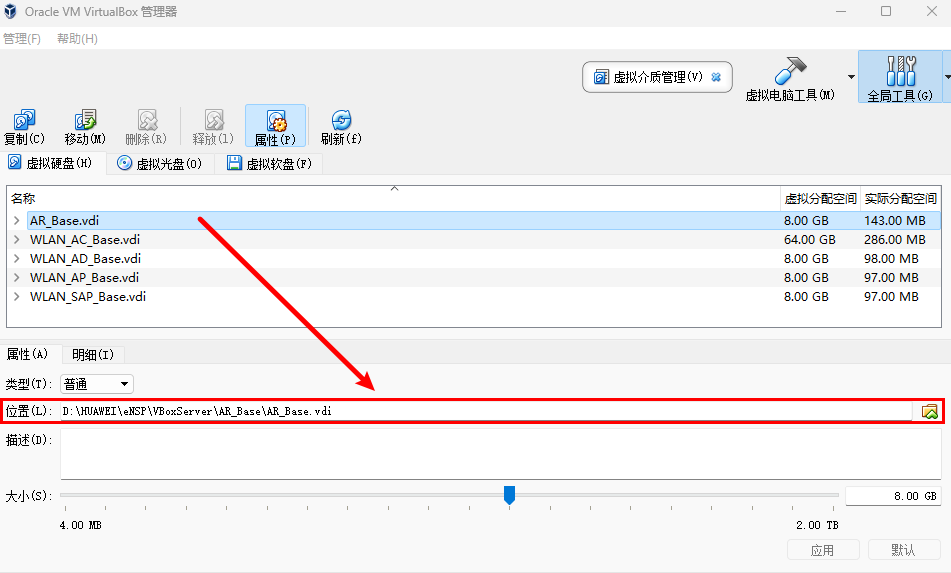Screen dimensions: 951x573
Task: Sort by Actual Size (实际分配空间) column
Action: (901, 198)
